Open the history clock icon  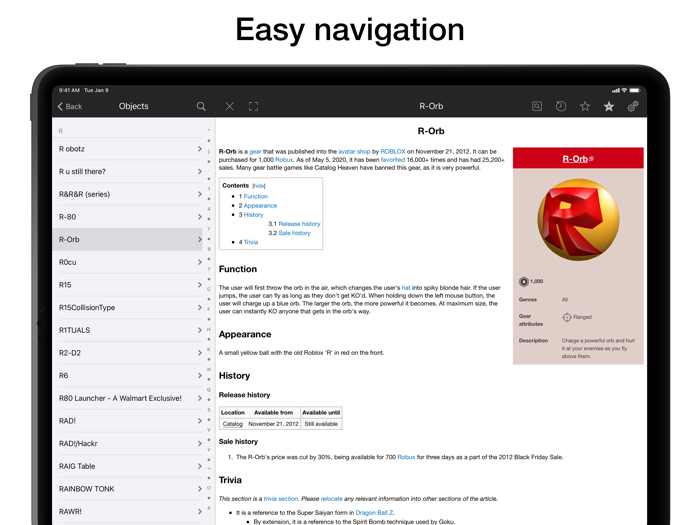click(561, 106)
